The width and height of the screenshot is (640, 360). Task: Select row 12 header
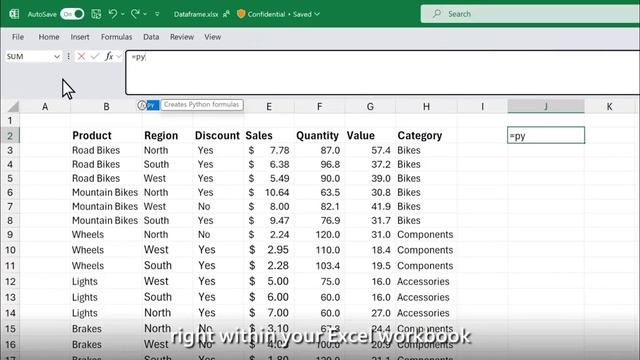pyautogui.click(x=10, y=282)
